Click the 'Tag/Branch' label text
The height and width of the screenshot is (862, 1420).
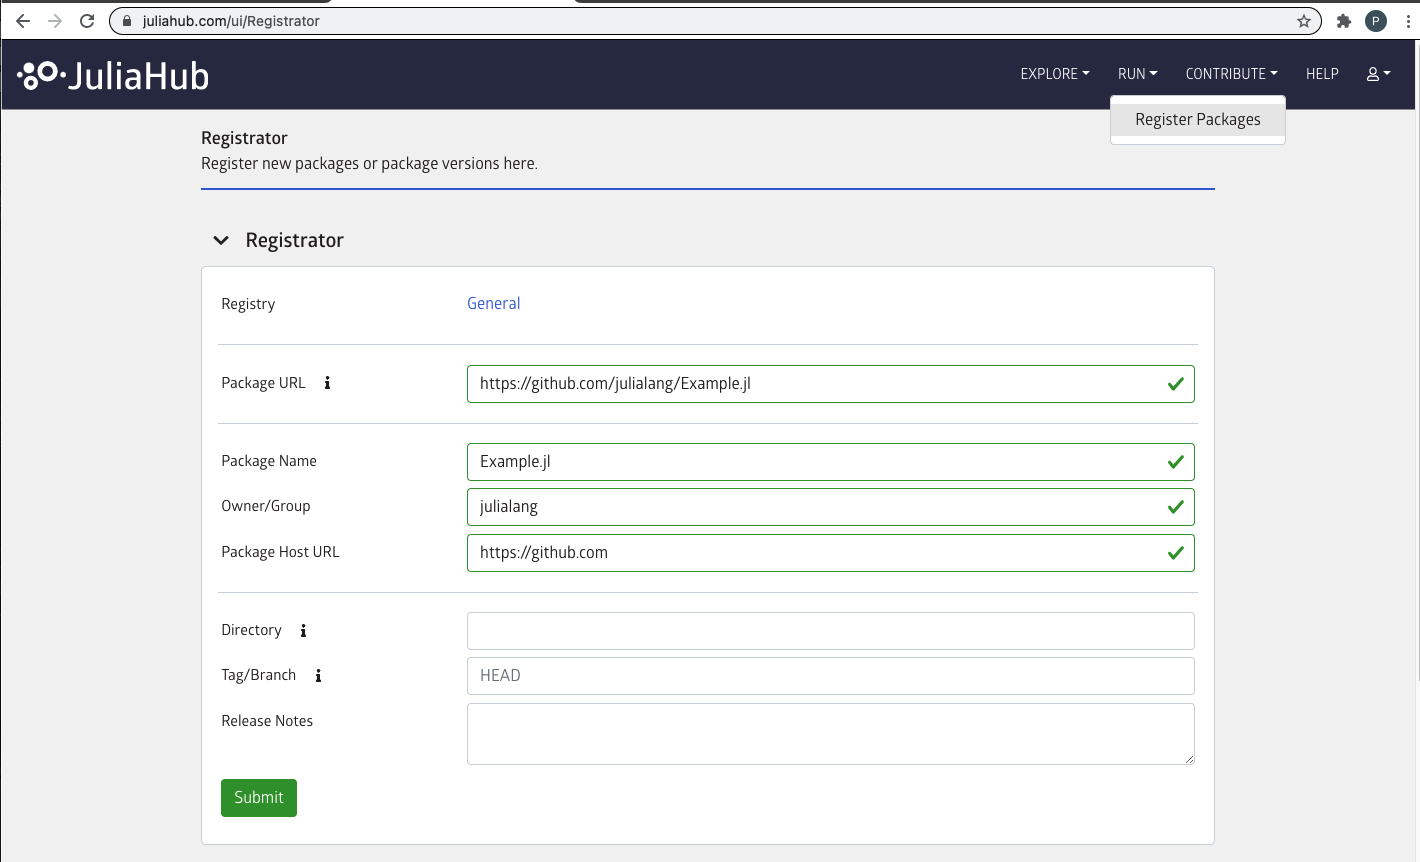click(259, 675)
